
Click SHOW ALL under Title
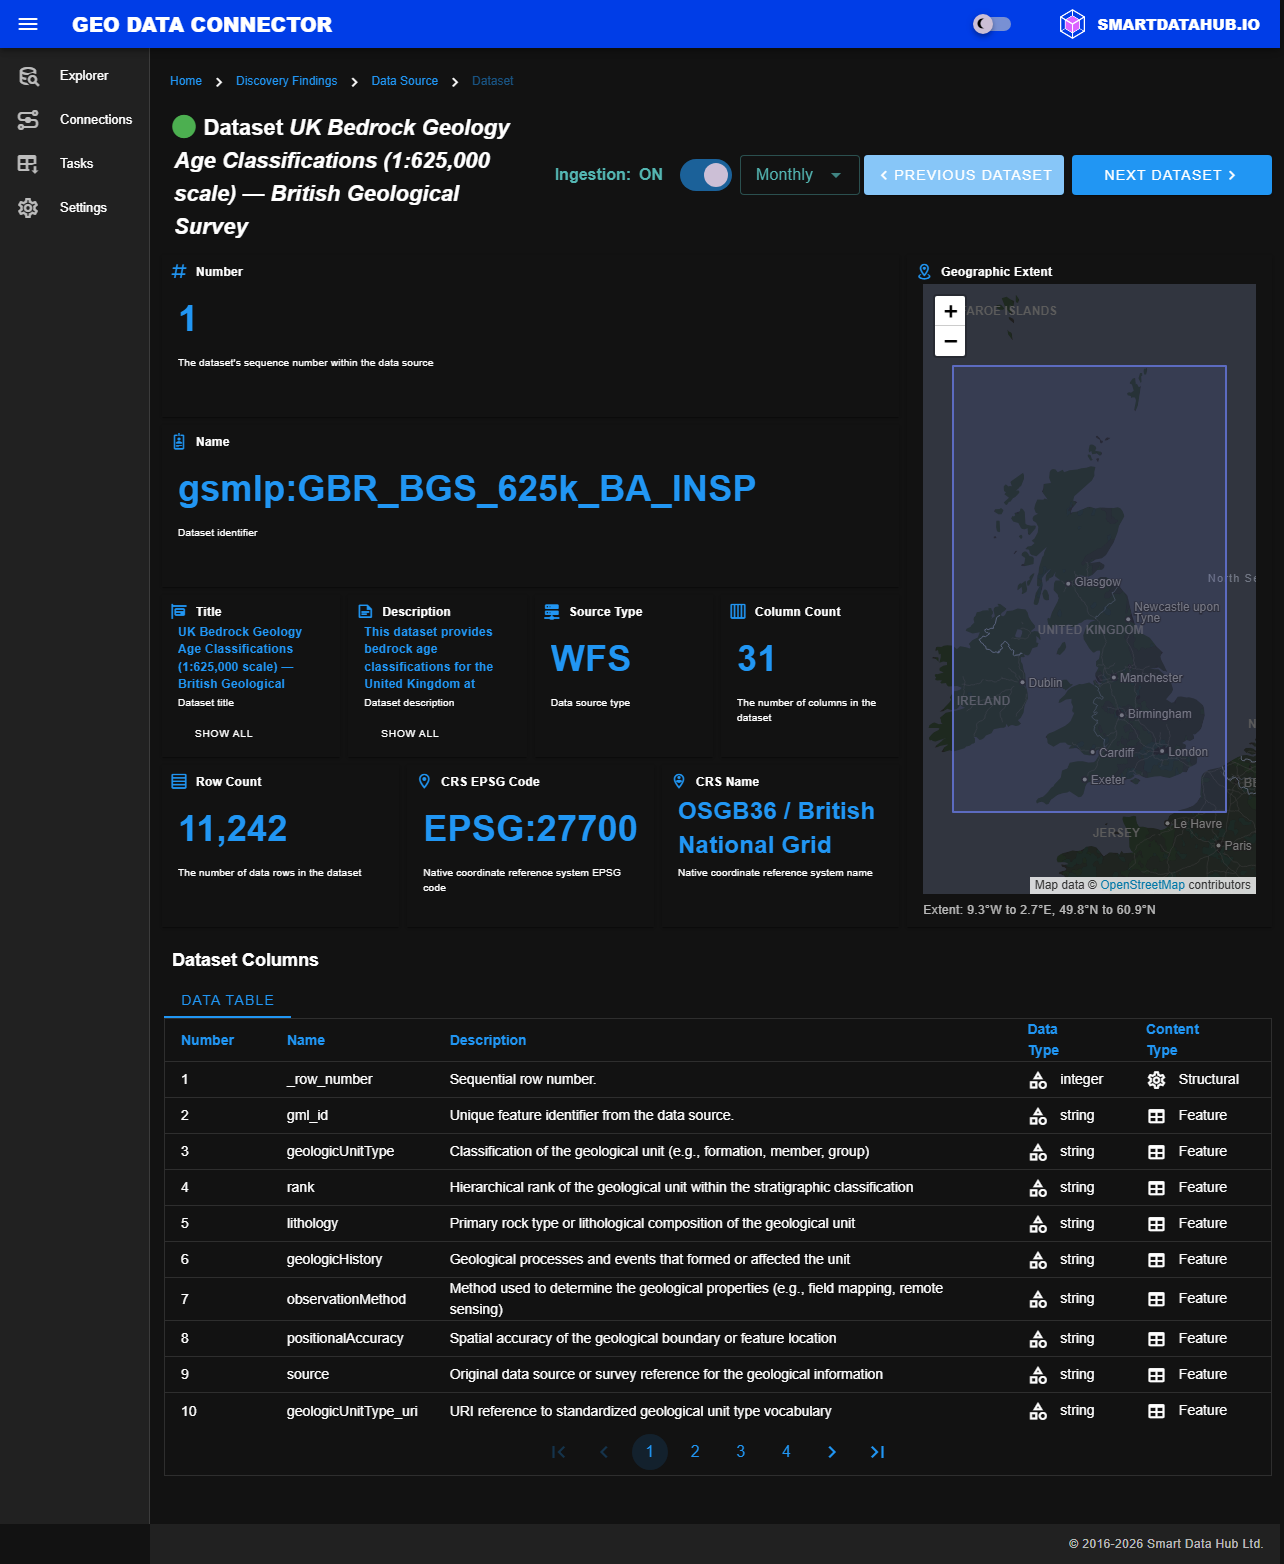(x=224, y=733)
